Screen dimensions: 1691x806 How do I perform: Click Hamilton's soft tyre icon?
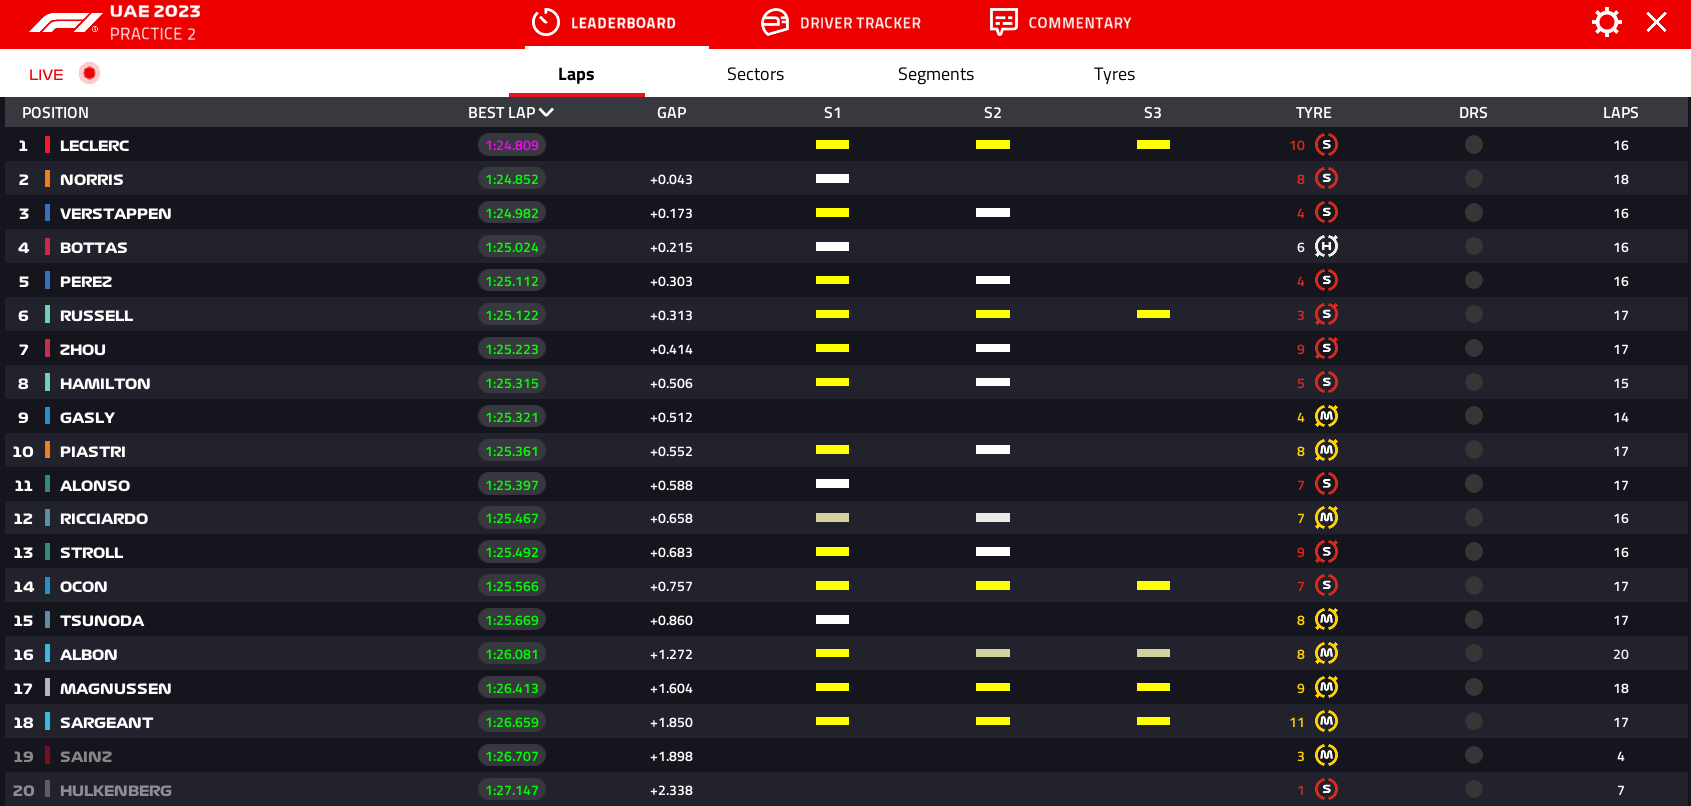coord(1326,383)
